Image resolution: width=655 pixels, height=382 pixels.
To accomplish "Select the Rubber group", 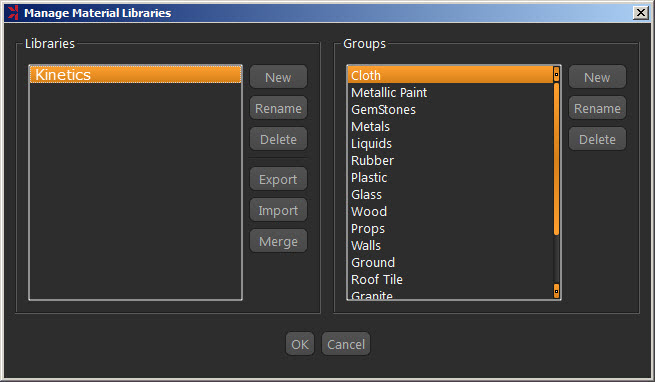I will pos(450,160).
